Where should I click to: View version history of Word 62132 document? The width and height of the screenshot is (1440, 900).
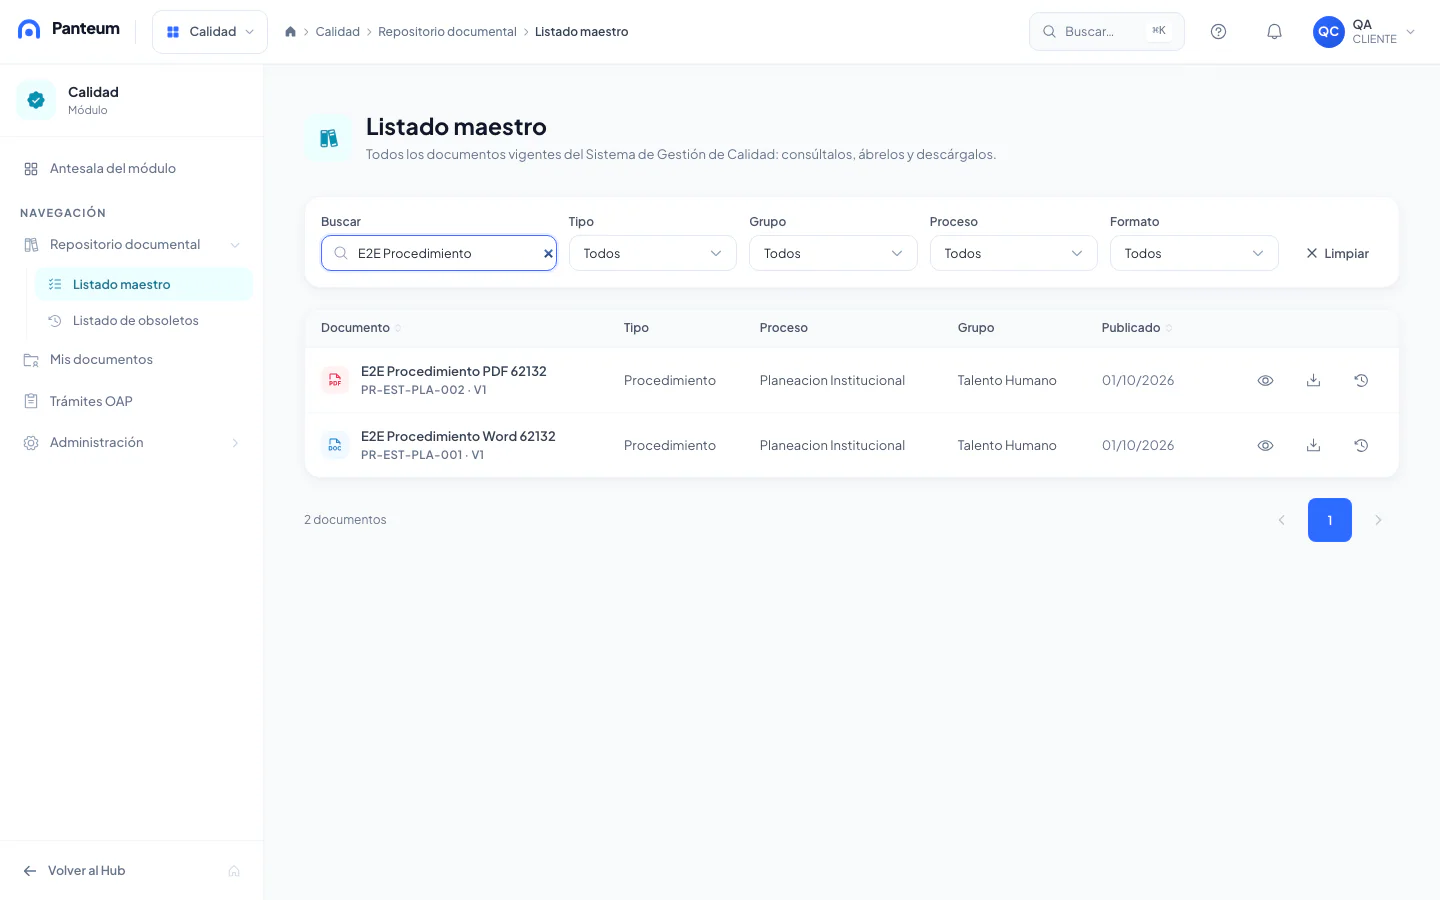[1361, 445]
